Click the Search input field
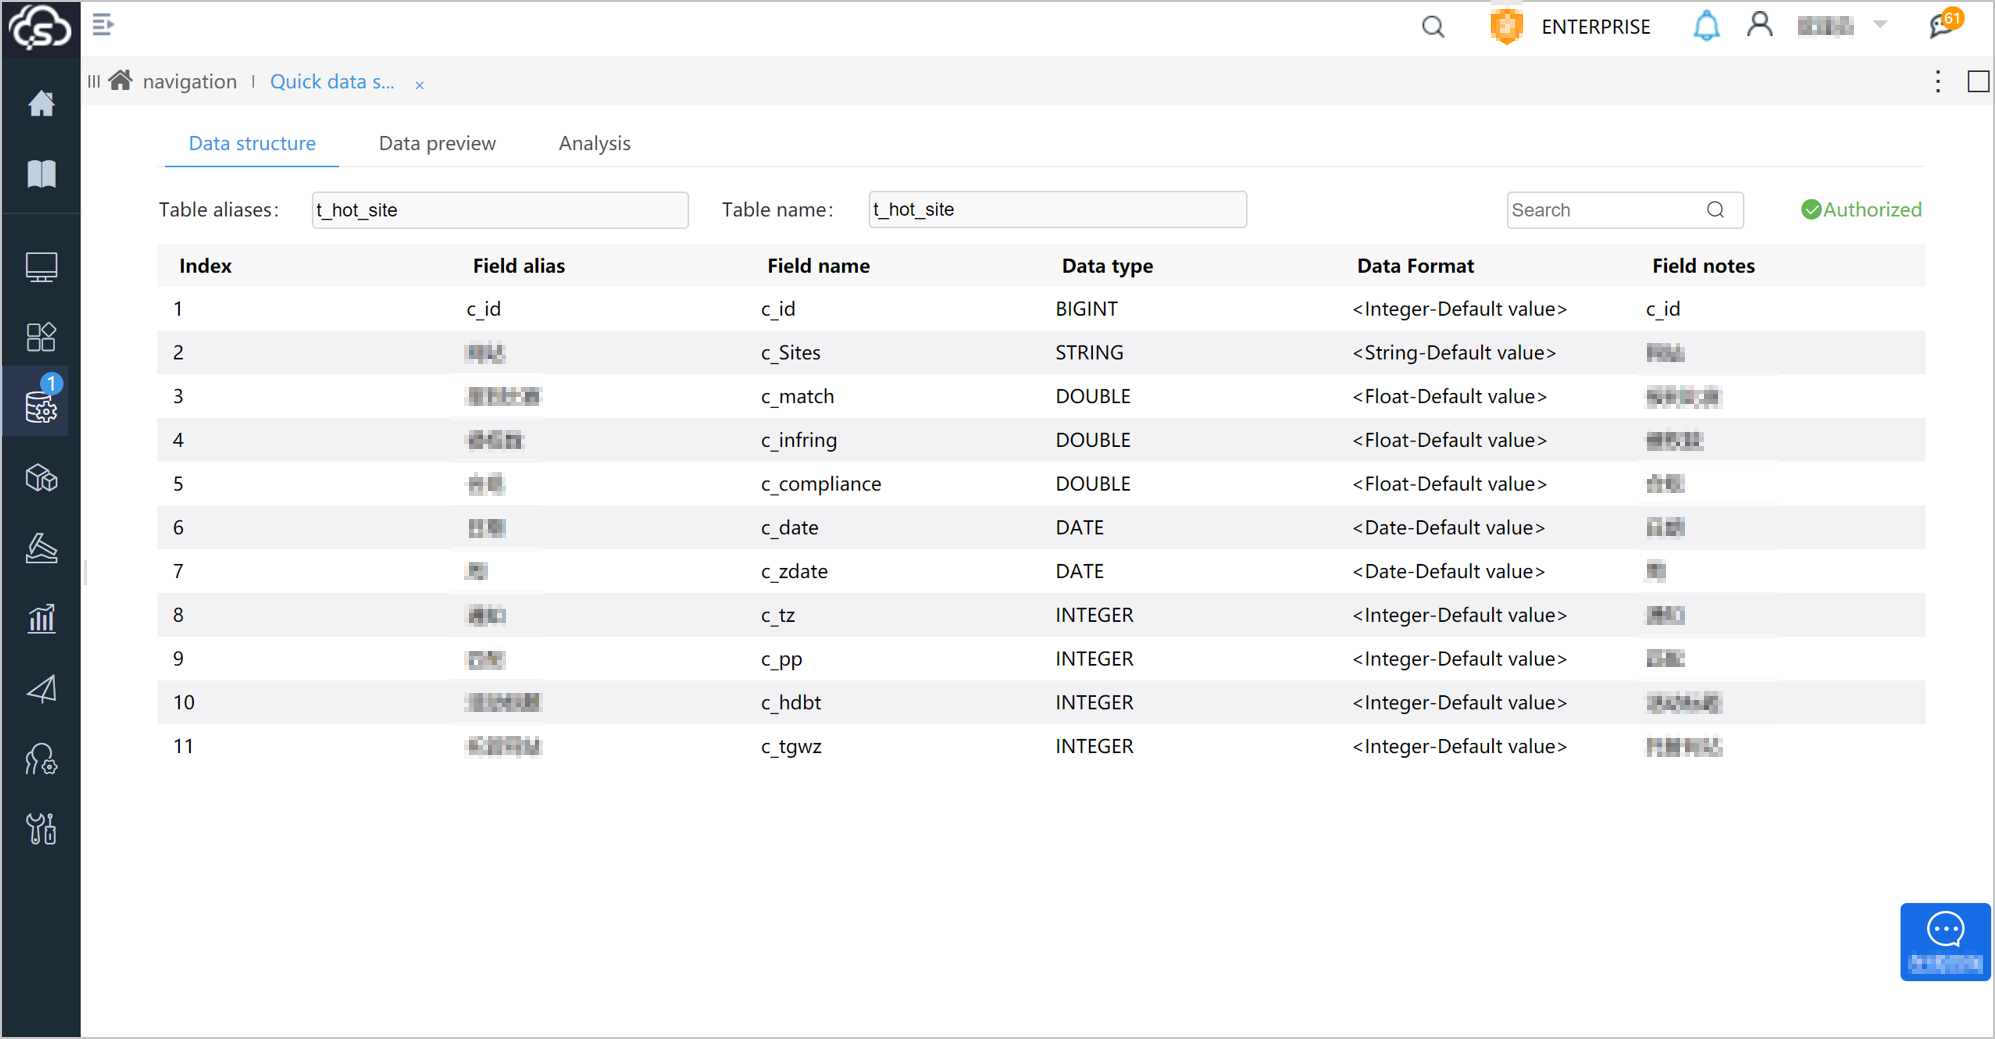1995x1039 pixels. point(1624,210)
